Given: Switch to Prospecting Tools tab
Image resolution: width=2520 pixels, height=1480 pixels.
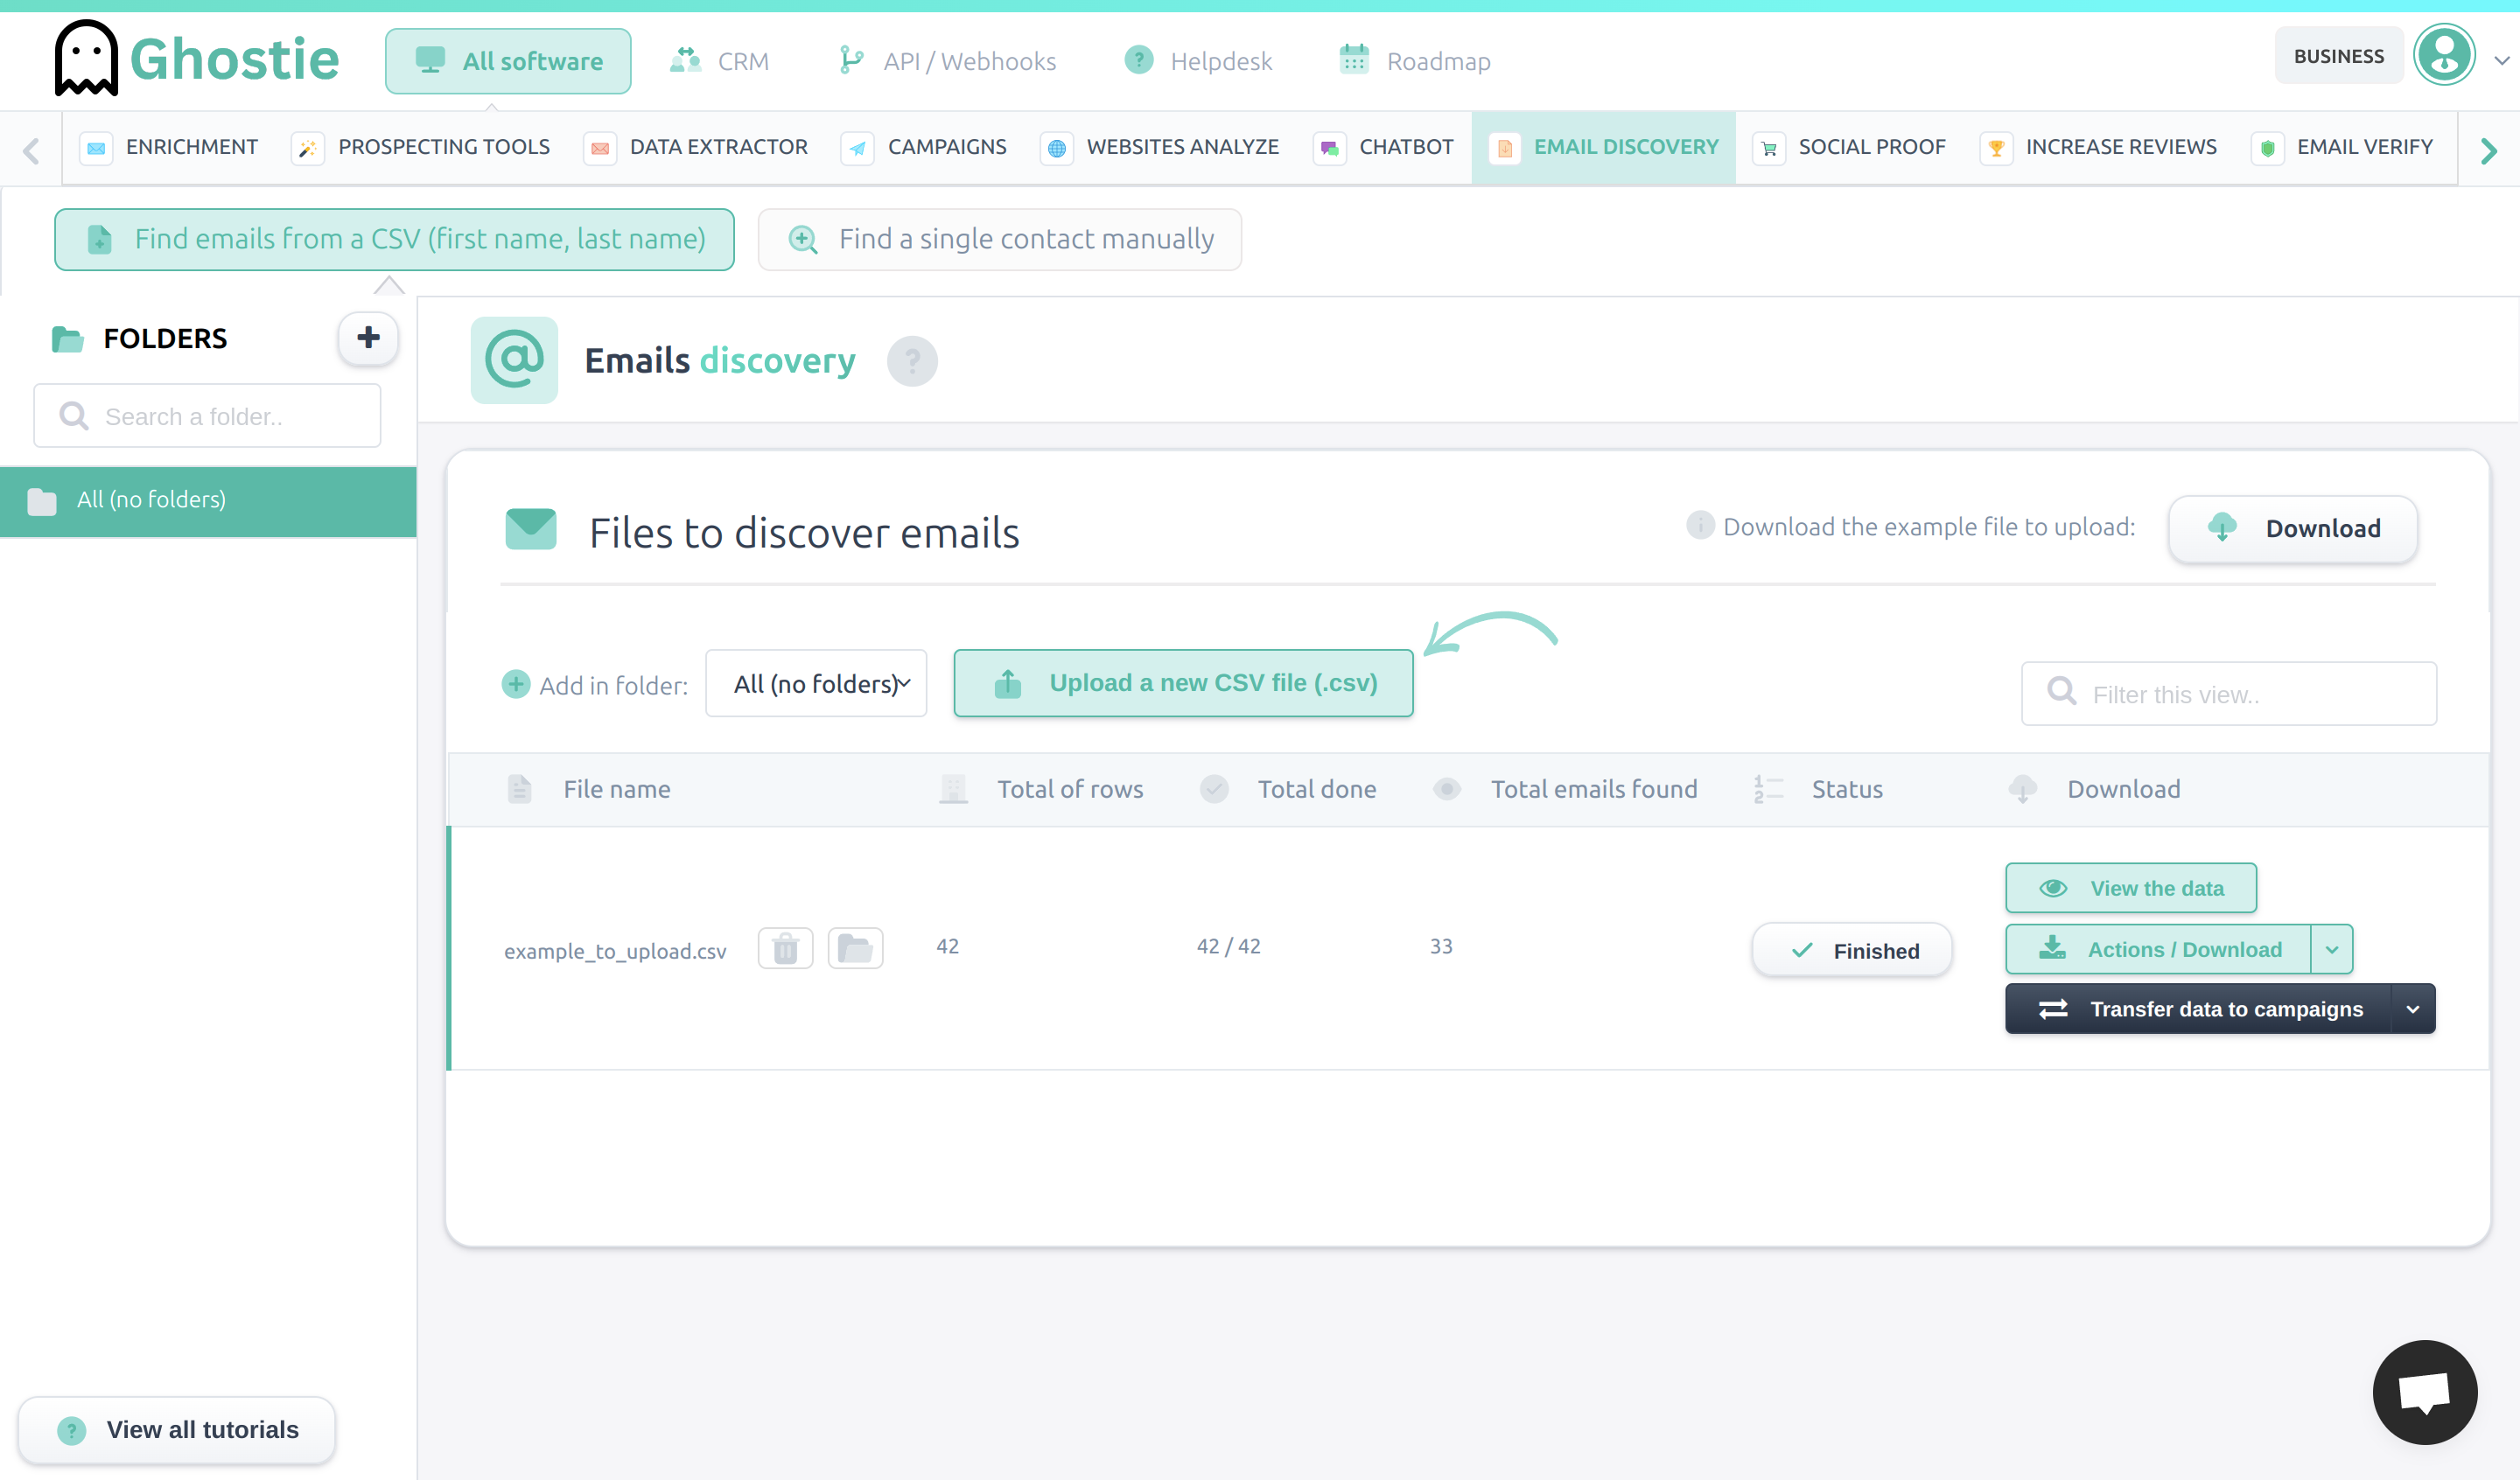Looking at the screenshot, I should coord(421,147).
